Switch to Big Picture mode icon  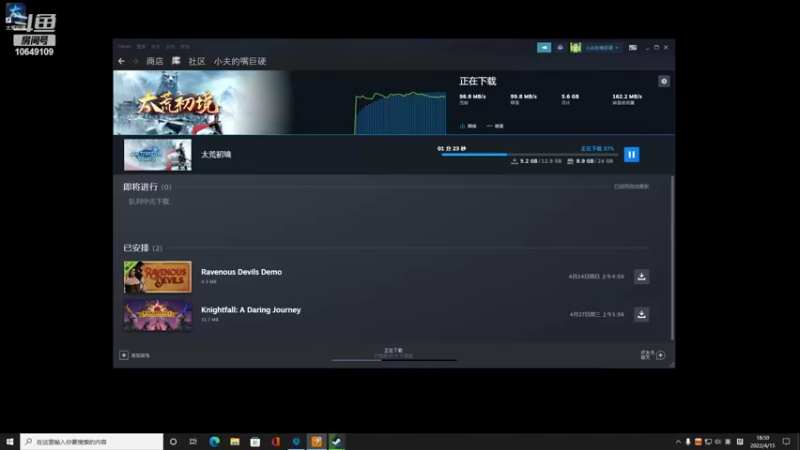click(633, 47)
